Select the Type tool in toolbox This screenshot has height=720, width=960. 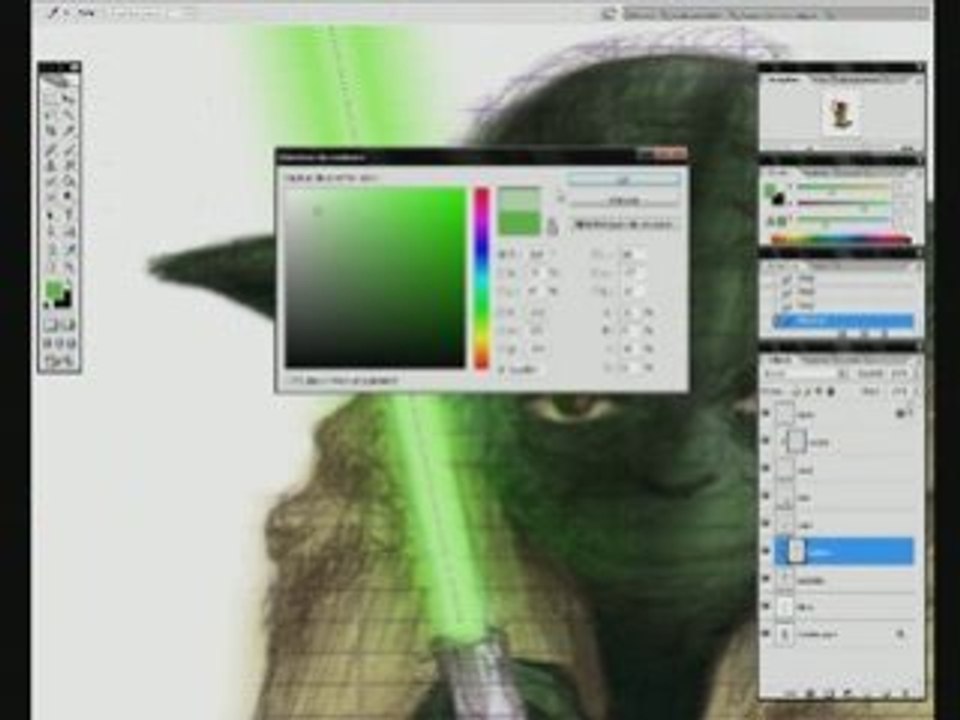(68, 215)
